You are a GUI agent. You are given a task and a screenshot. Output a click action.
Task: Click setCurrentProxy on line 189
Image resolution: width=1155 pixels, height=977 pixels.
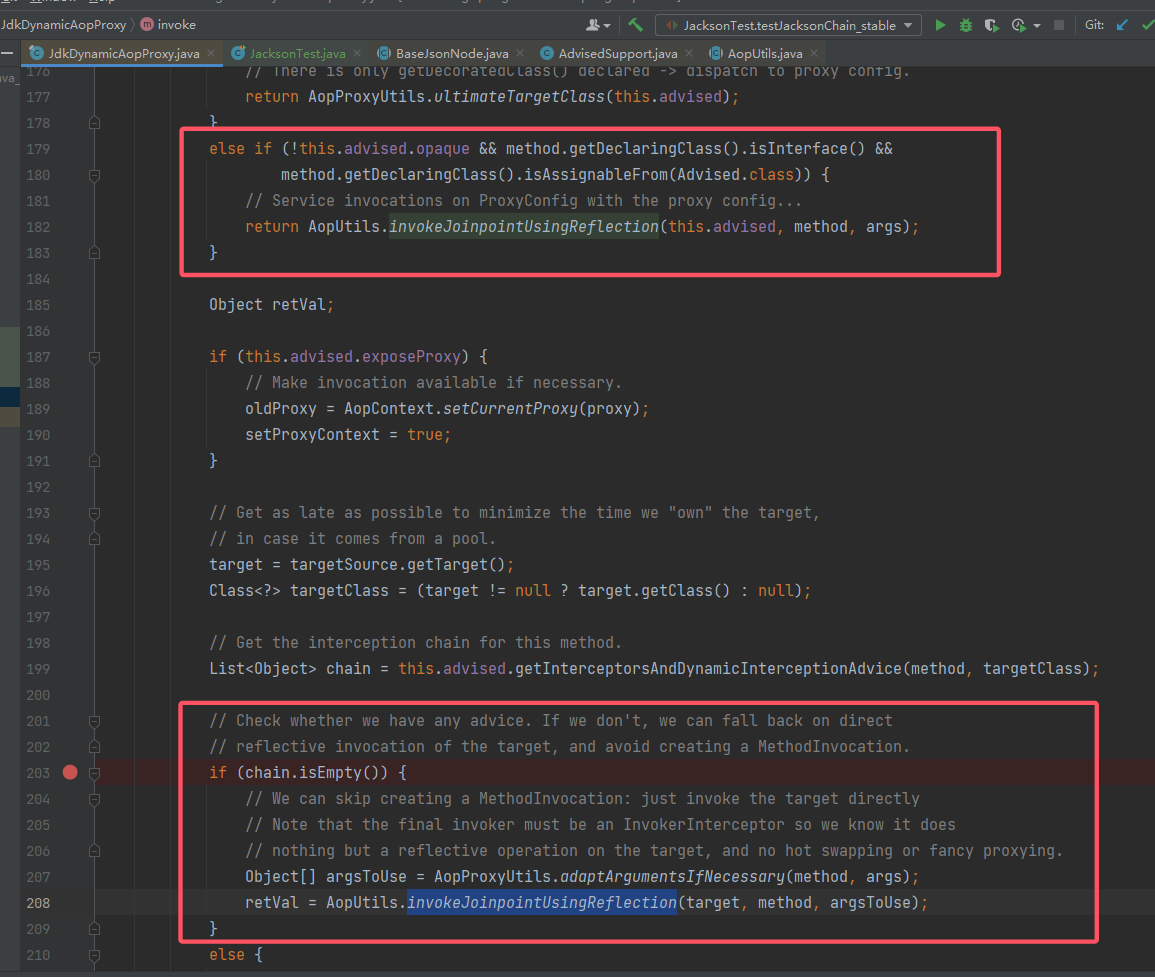pos(510,408)
